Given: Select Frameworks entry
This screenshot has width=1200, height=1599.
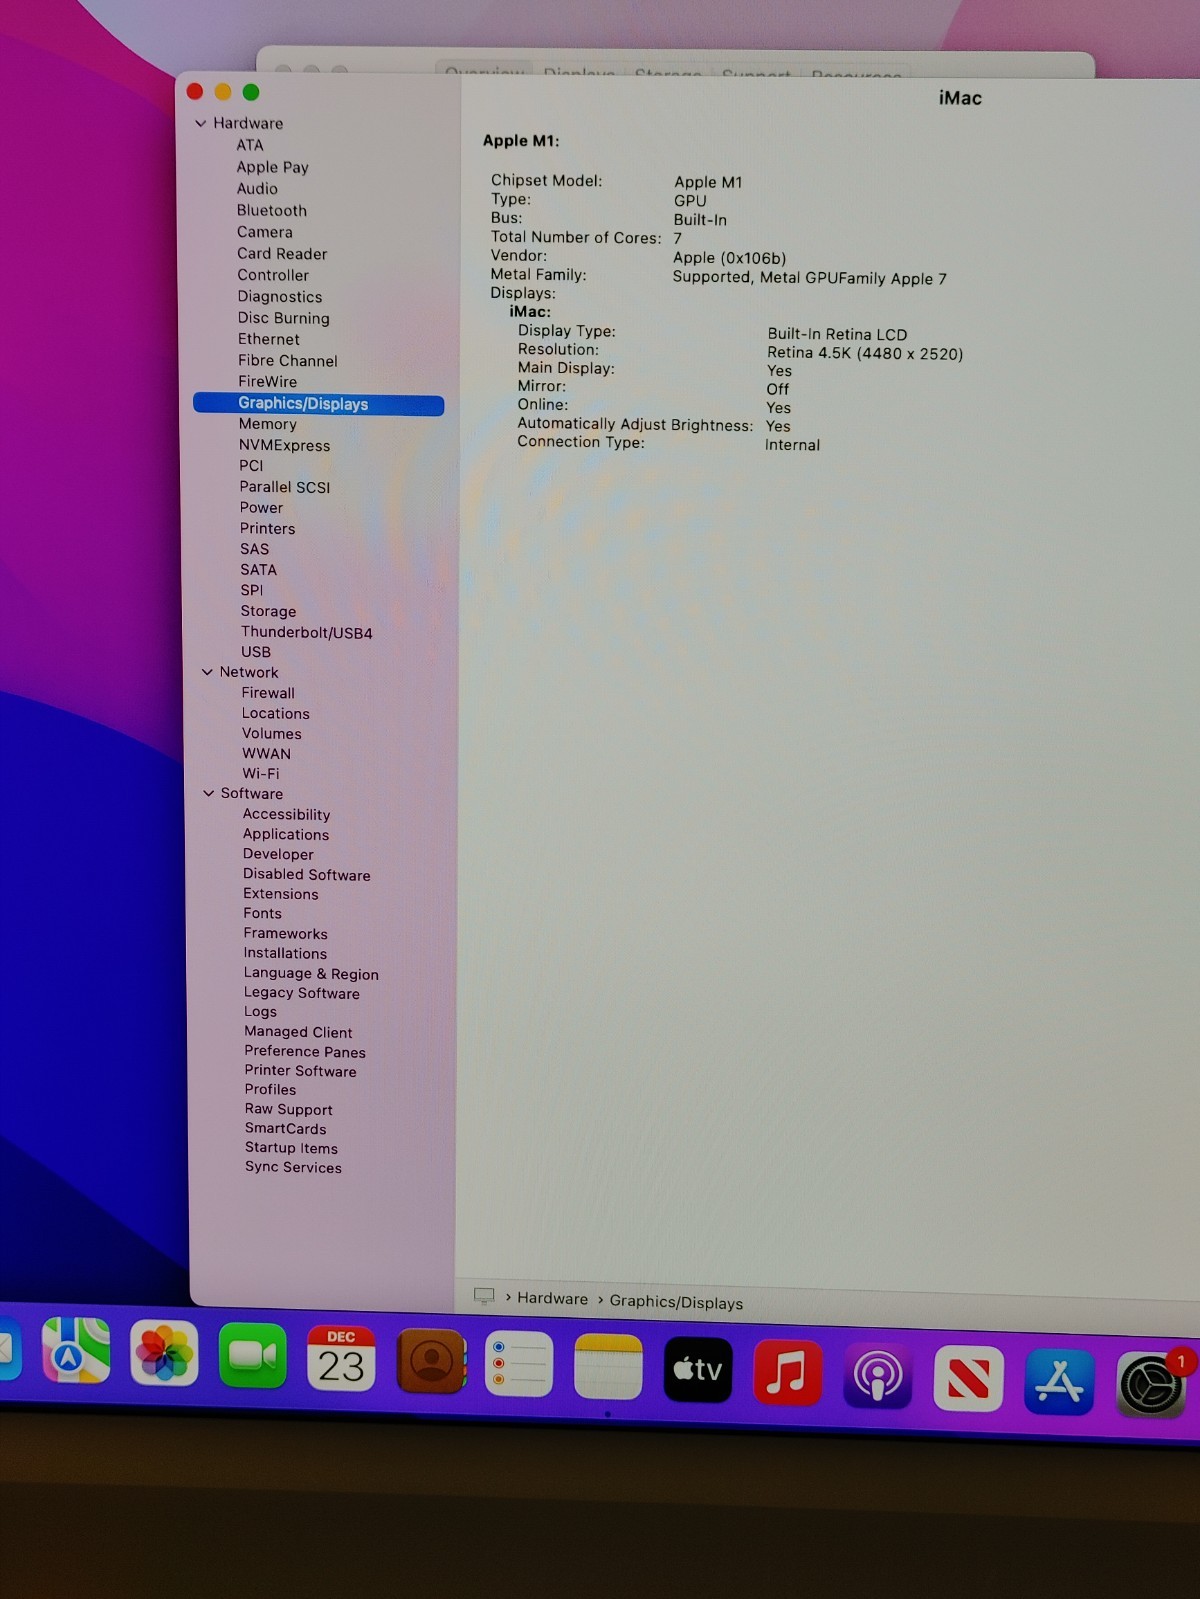Looking at the screenshot, I should (x=286, y=934).
